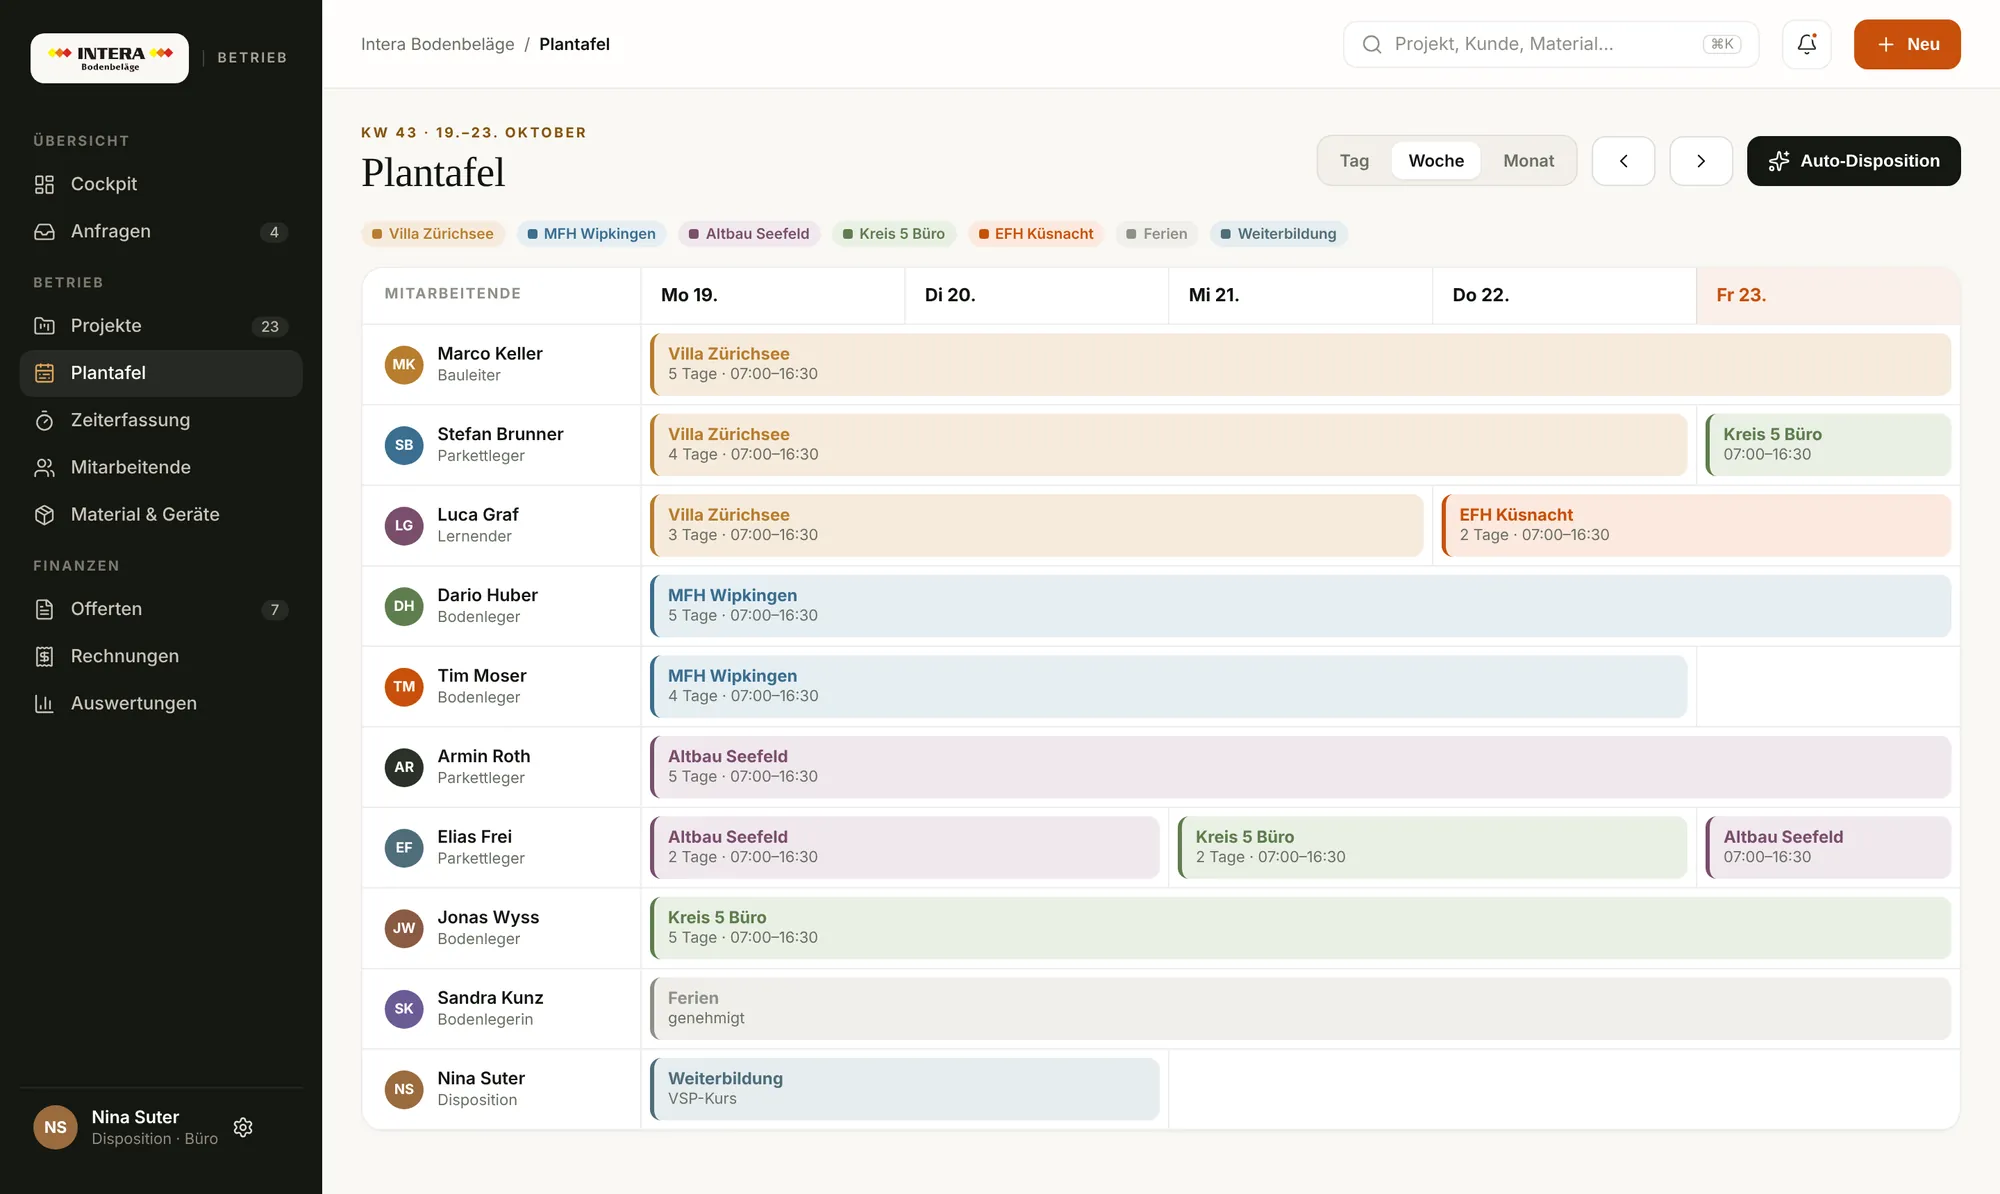Go to Anfragen in the sidebar
This screenshot has width=2000, height=1194.
tap(161, 231)
